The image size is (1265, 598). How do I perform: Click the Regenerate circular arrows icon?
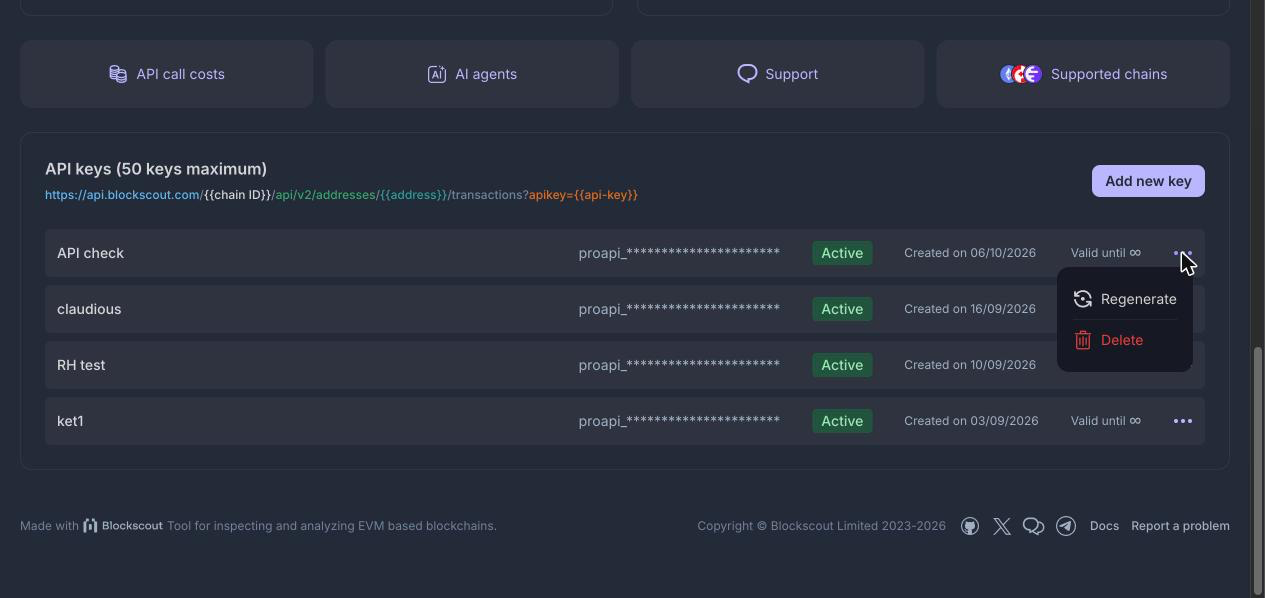tap(1083, 299)
